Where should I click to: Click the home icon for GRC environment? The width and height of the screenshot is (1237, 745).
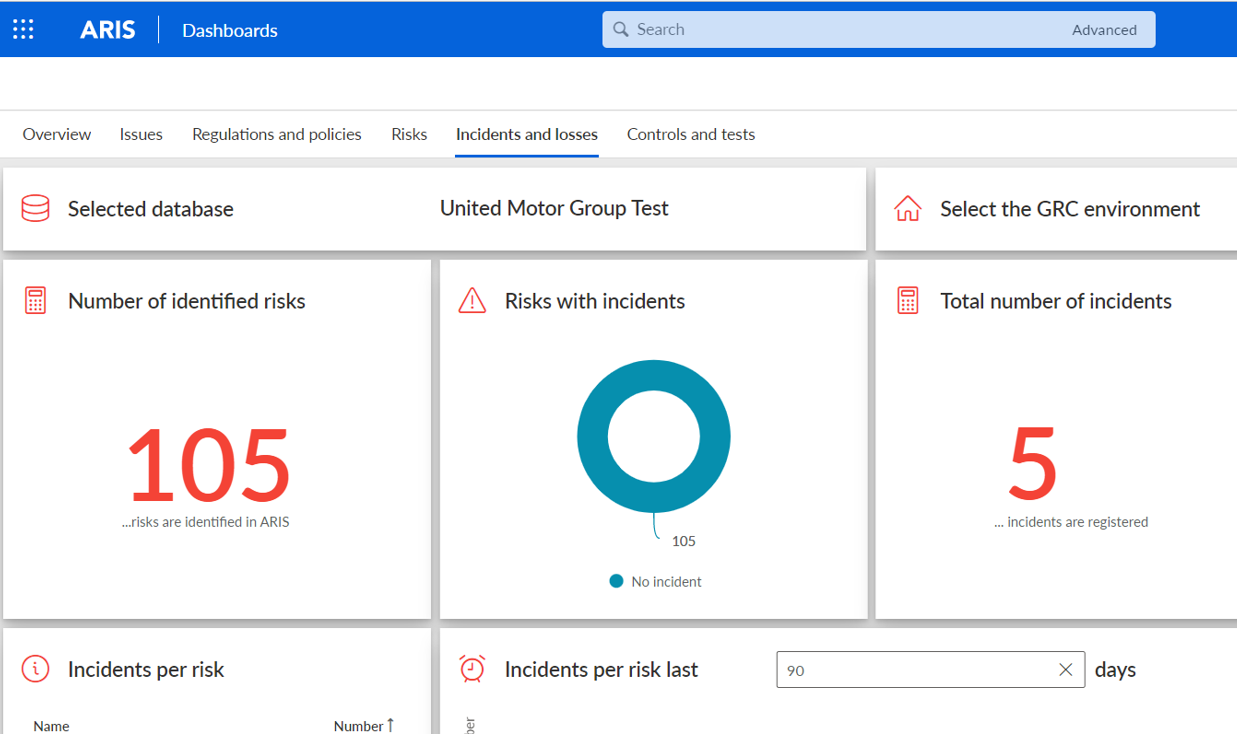pos(908,209)
